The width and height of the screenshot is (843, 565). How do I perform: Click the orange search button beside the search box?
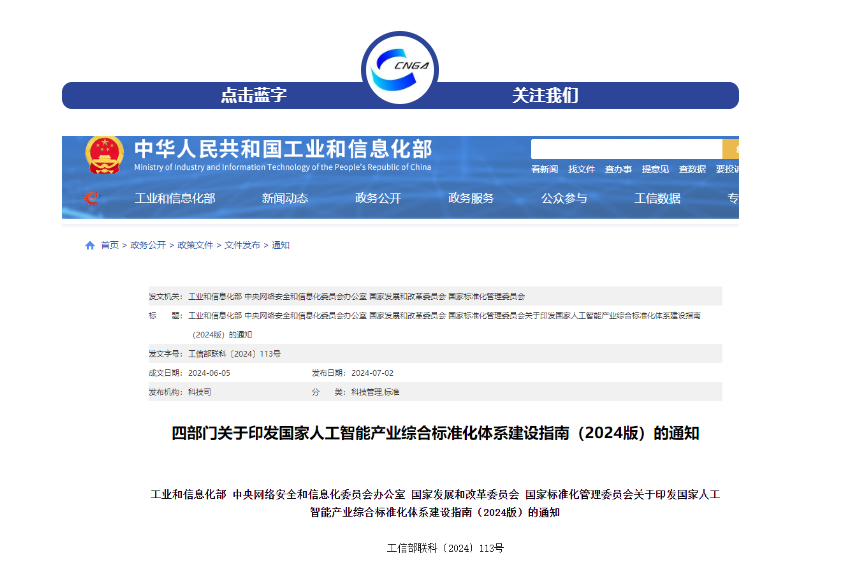731,149
